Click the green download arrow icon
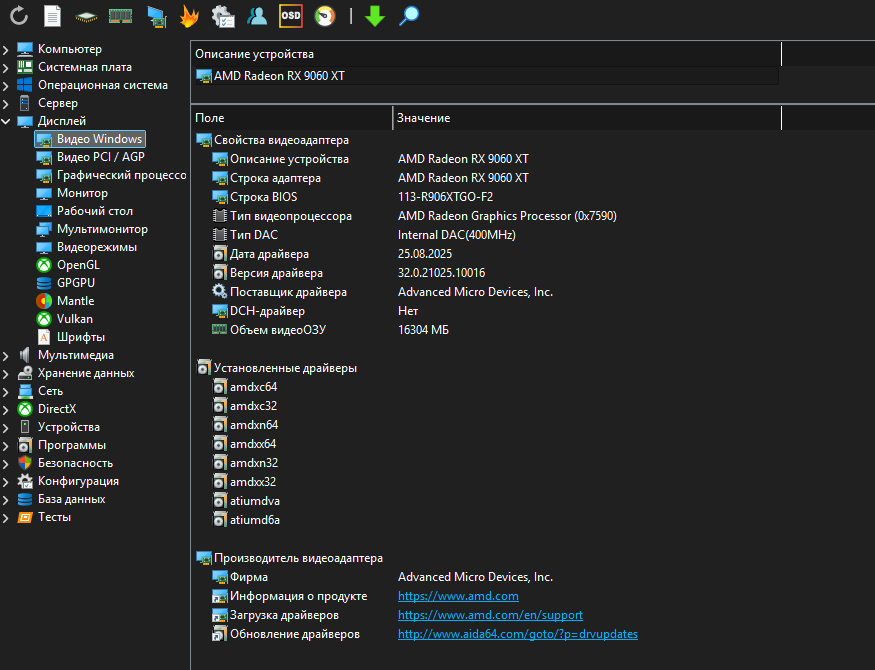 tap(375, 16)
